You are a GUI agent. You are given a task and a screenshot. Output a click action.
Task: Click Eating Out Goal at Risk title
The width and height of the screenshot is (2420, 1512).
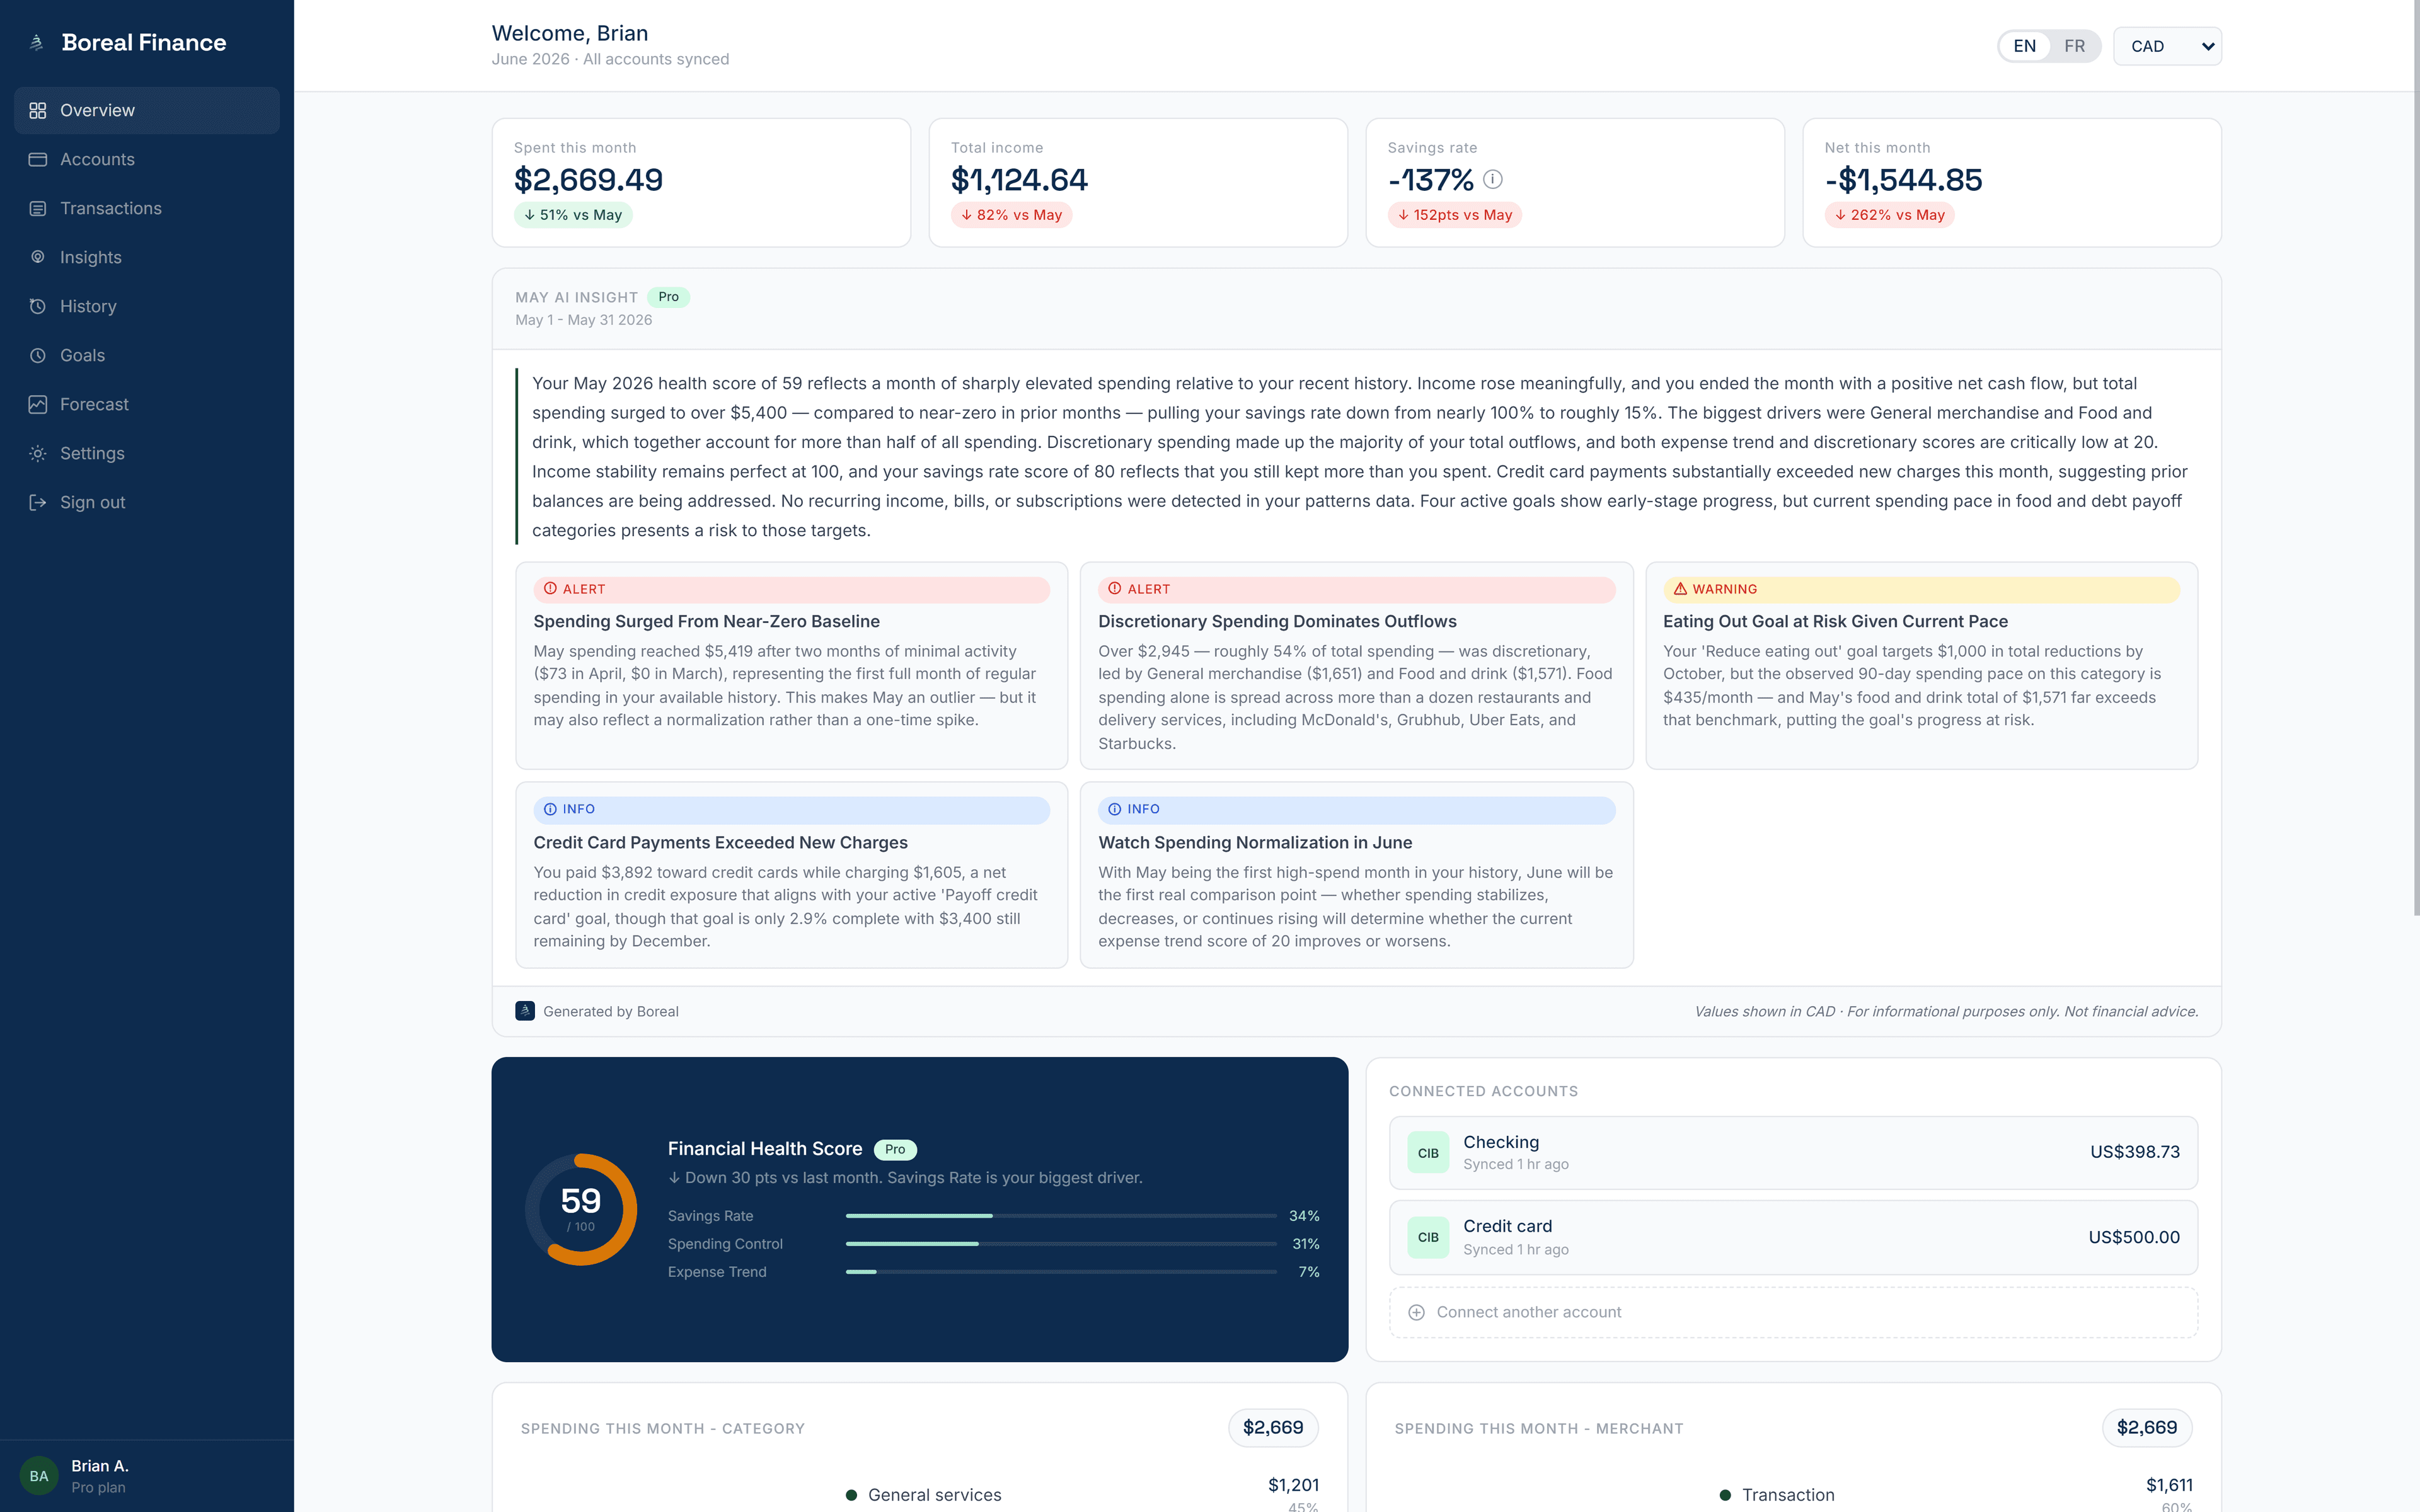pyautogui.click(x=1835, y=621)
